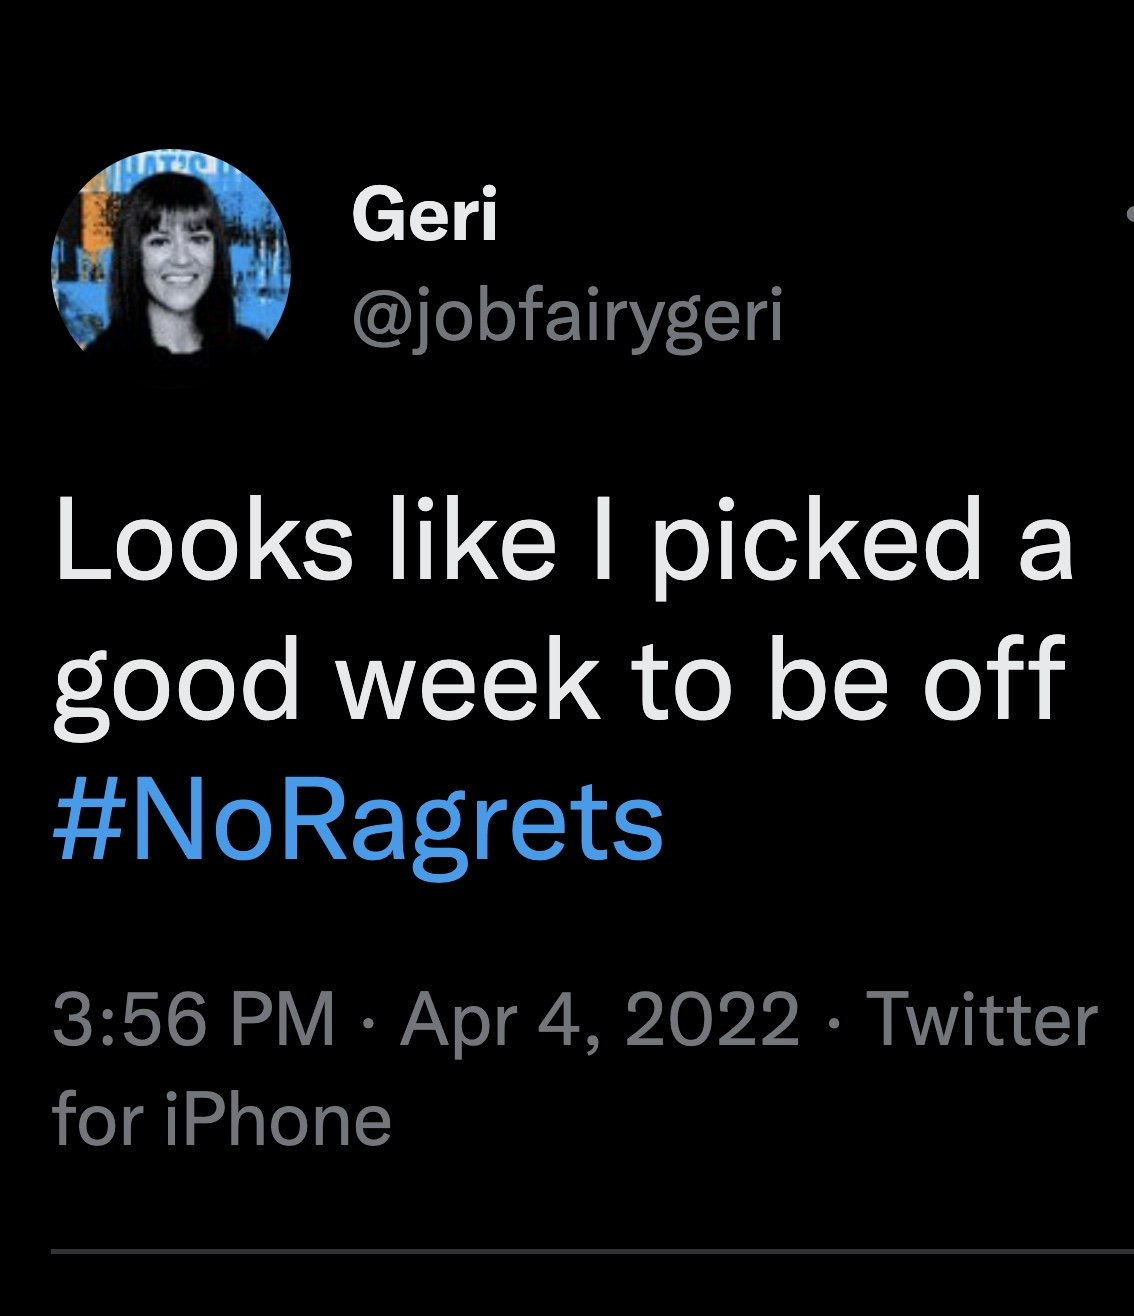Screen dimensions: 1134x1316
Task: Click the word 'Twitter' in the tweet source
Action: [x=982, y=1019]
